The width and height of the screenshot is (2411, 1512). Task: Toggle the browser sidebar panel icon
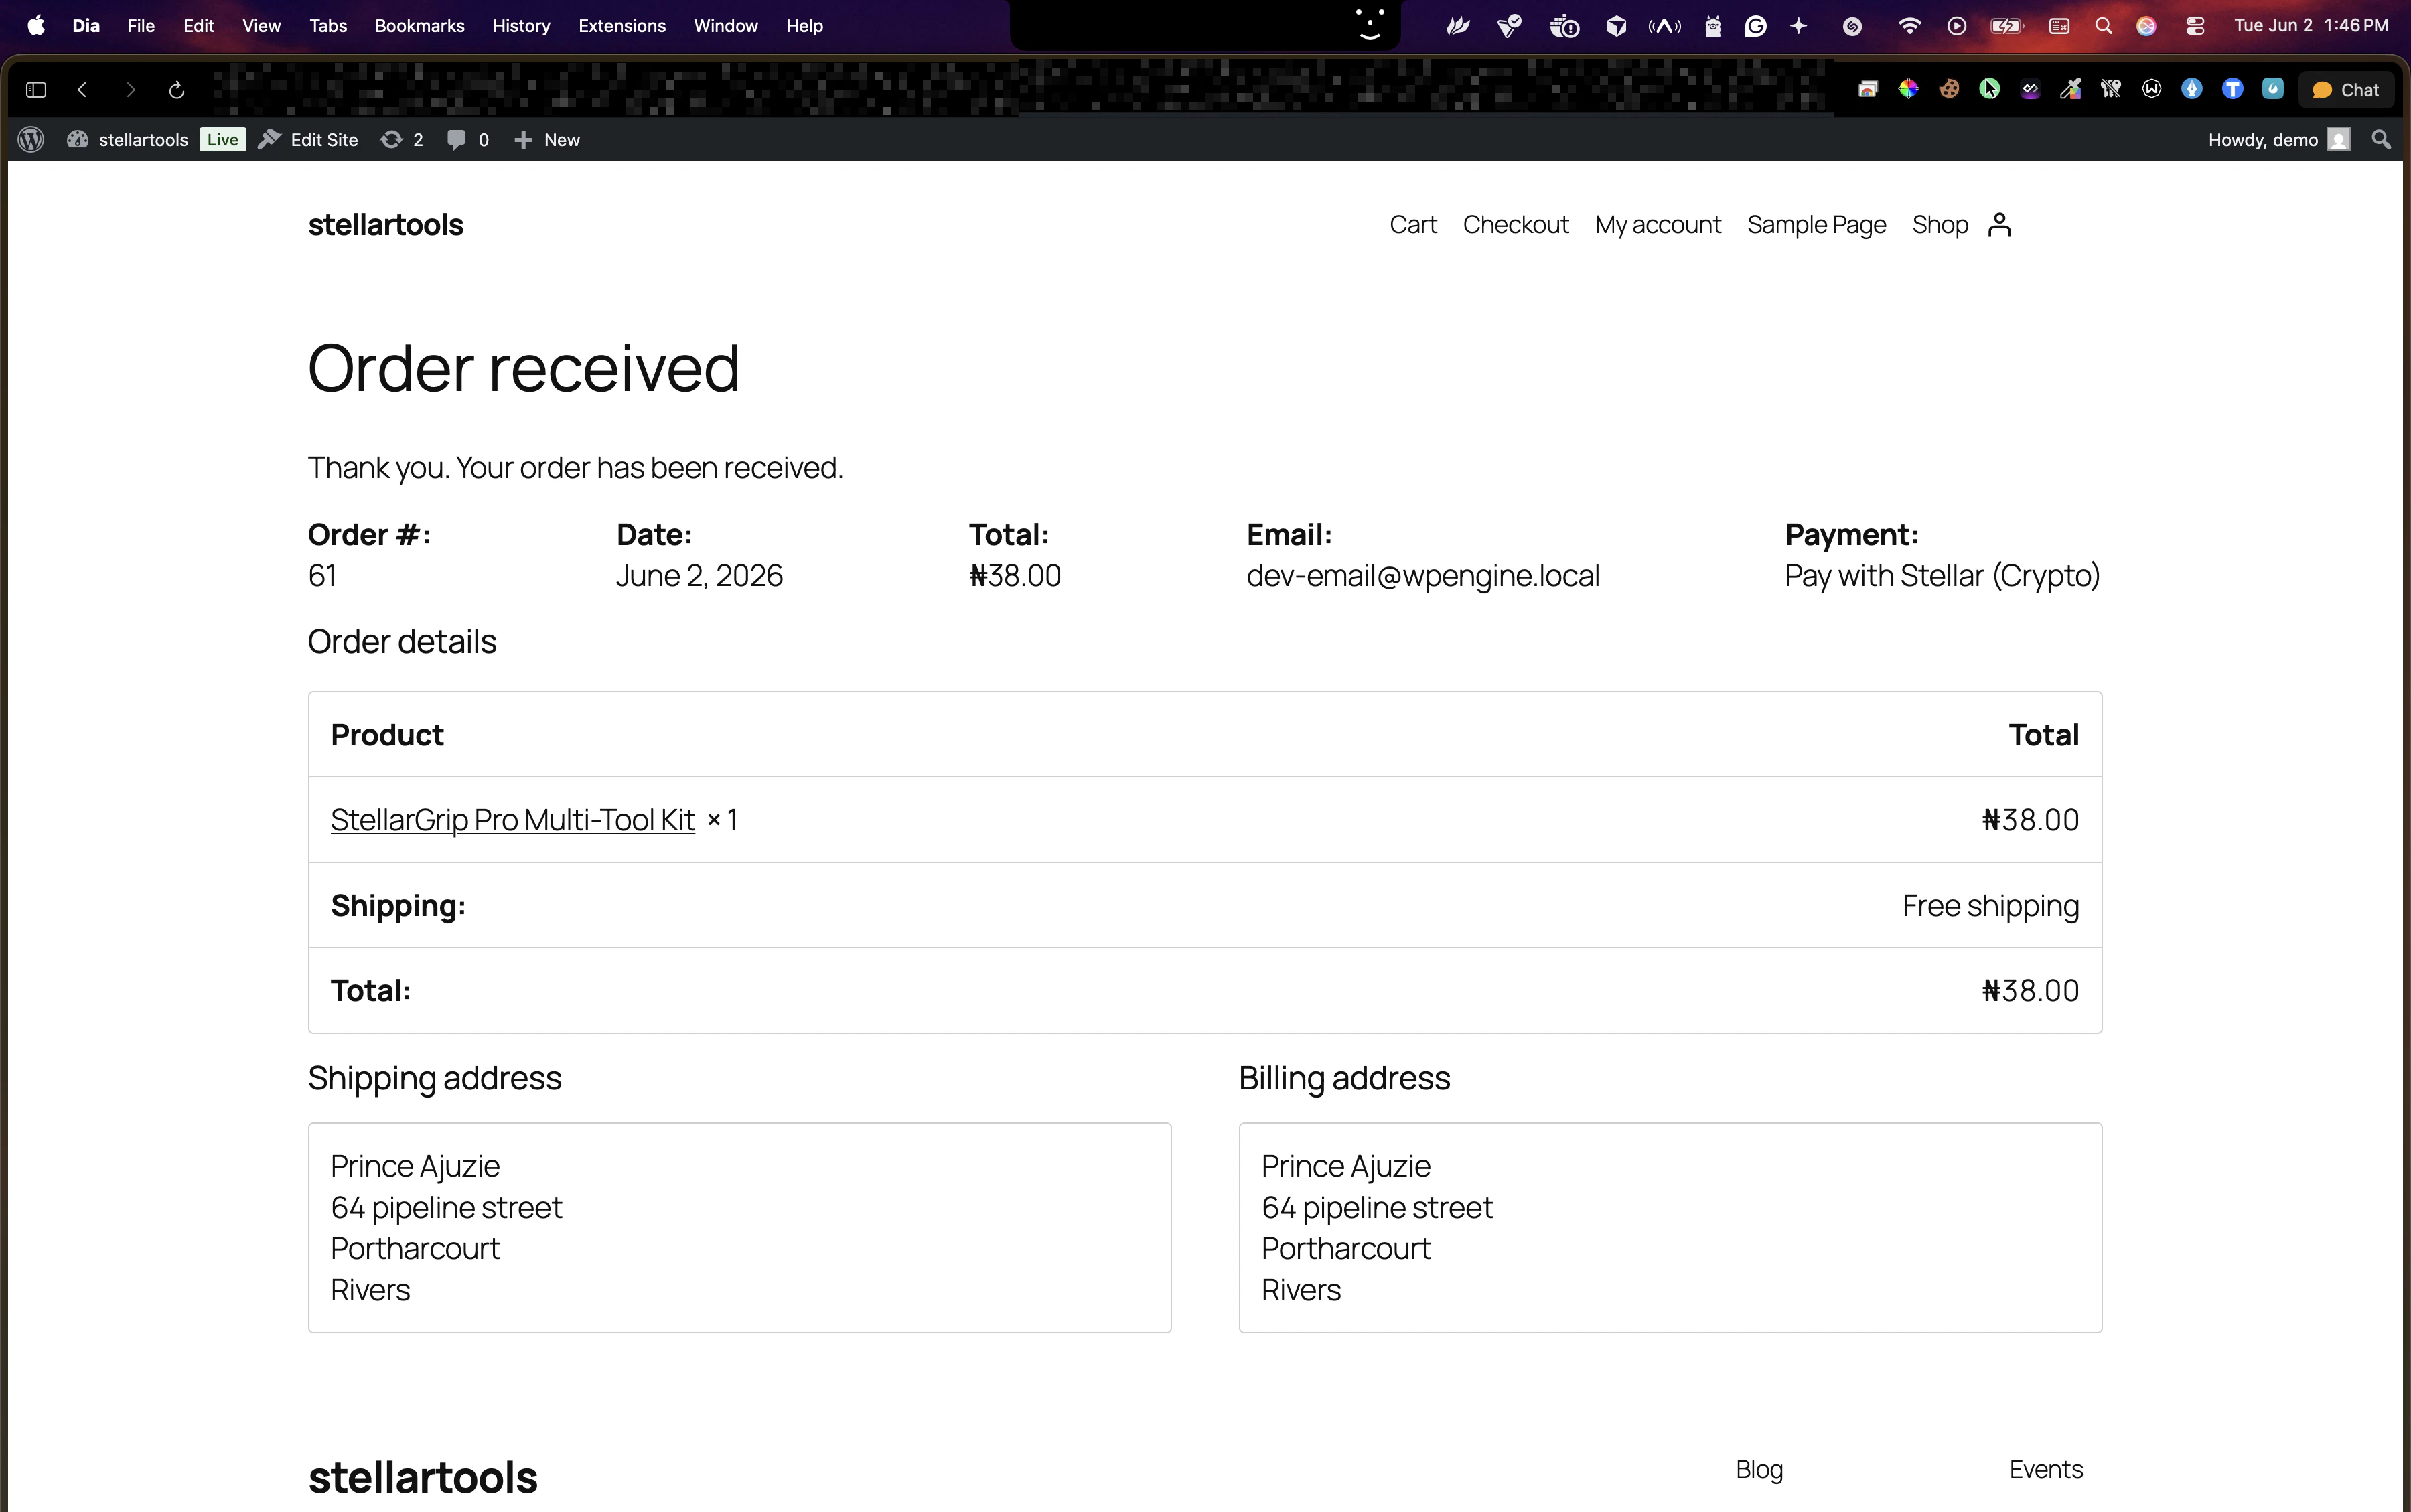(36, 90)
